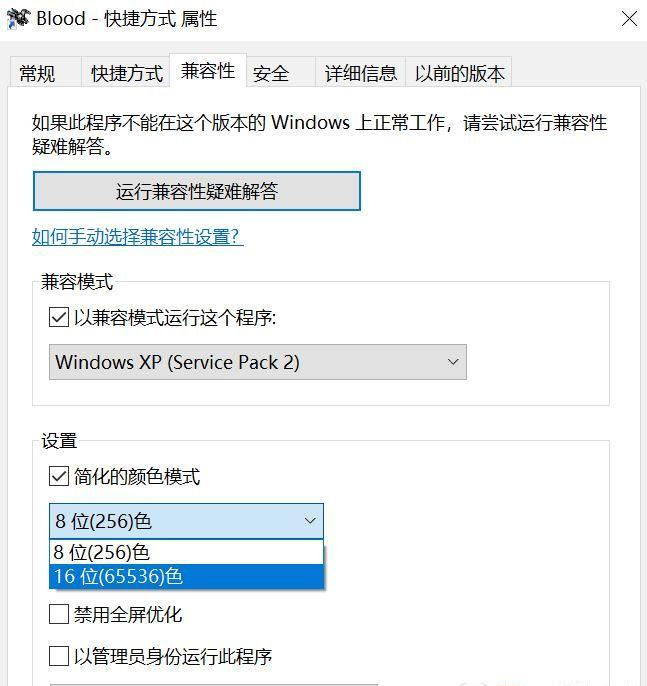Open the 详细信息 tab
647x686 pixels.
pyautogui.click(x=360, y=73)
